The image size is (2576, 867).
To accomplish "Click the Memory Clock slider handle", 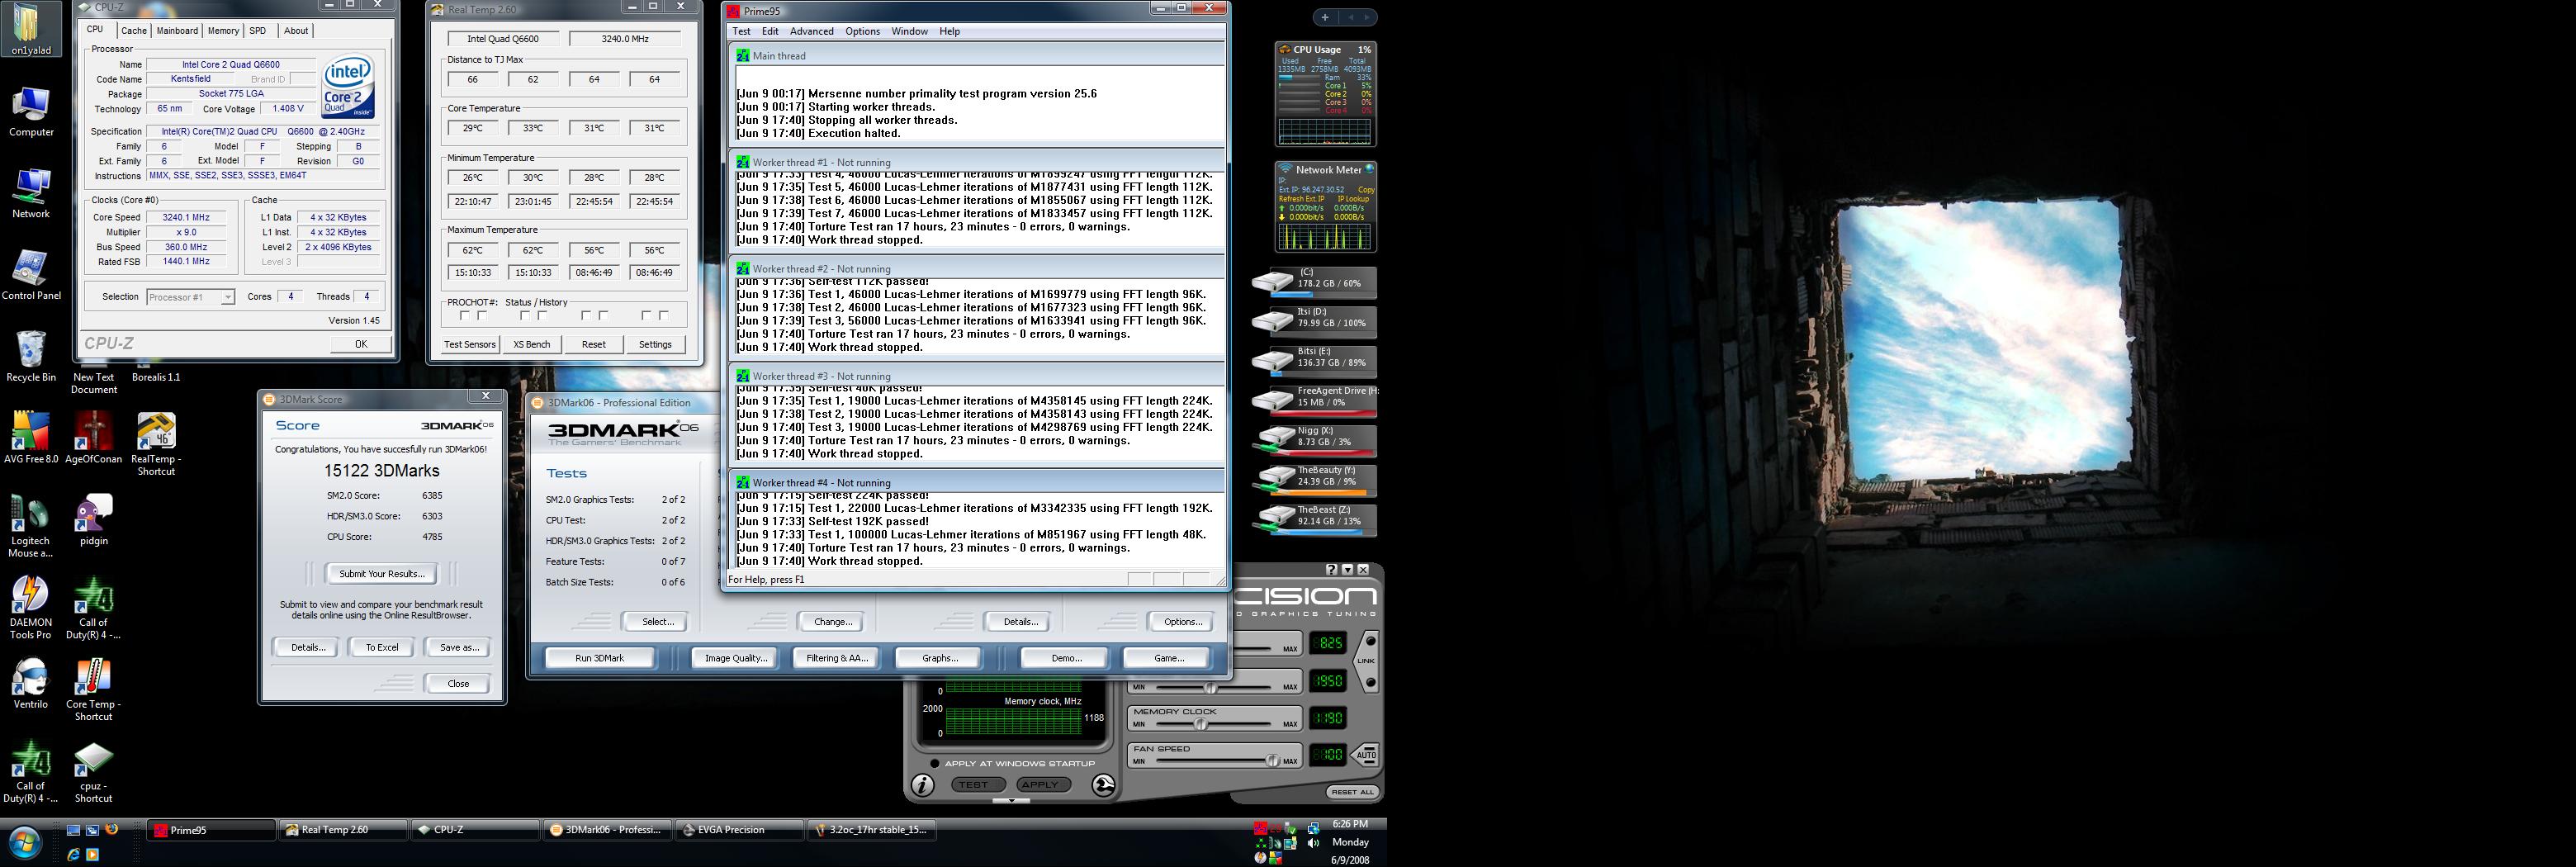I will click(x=1200, y=724).
